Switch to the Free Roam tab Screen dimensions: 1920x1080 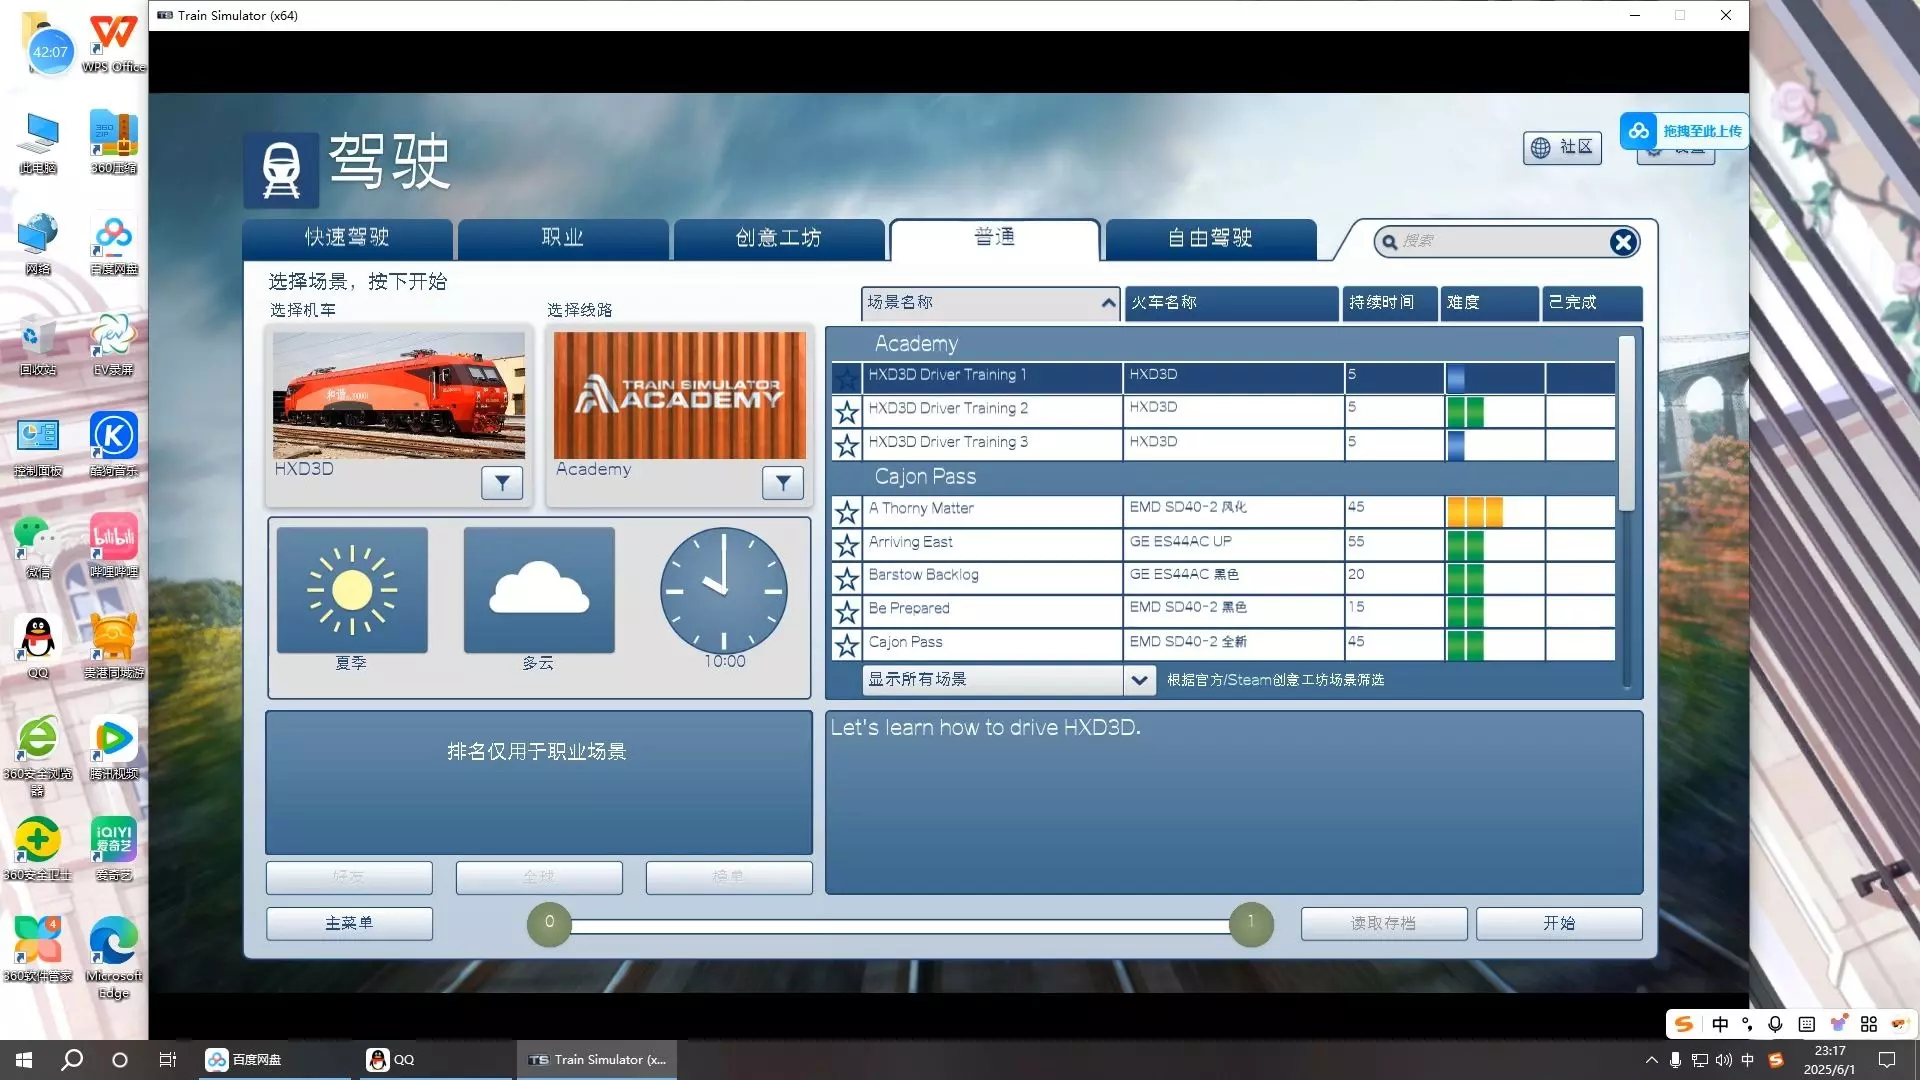point(1210,238)
